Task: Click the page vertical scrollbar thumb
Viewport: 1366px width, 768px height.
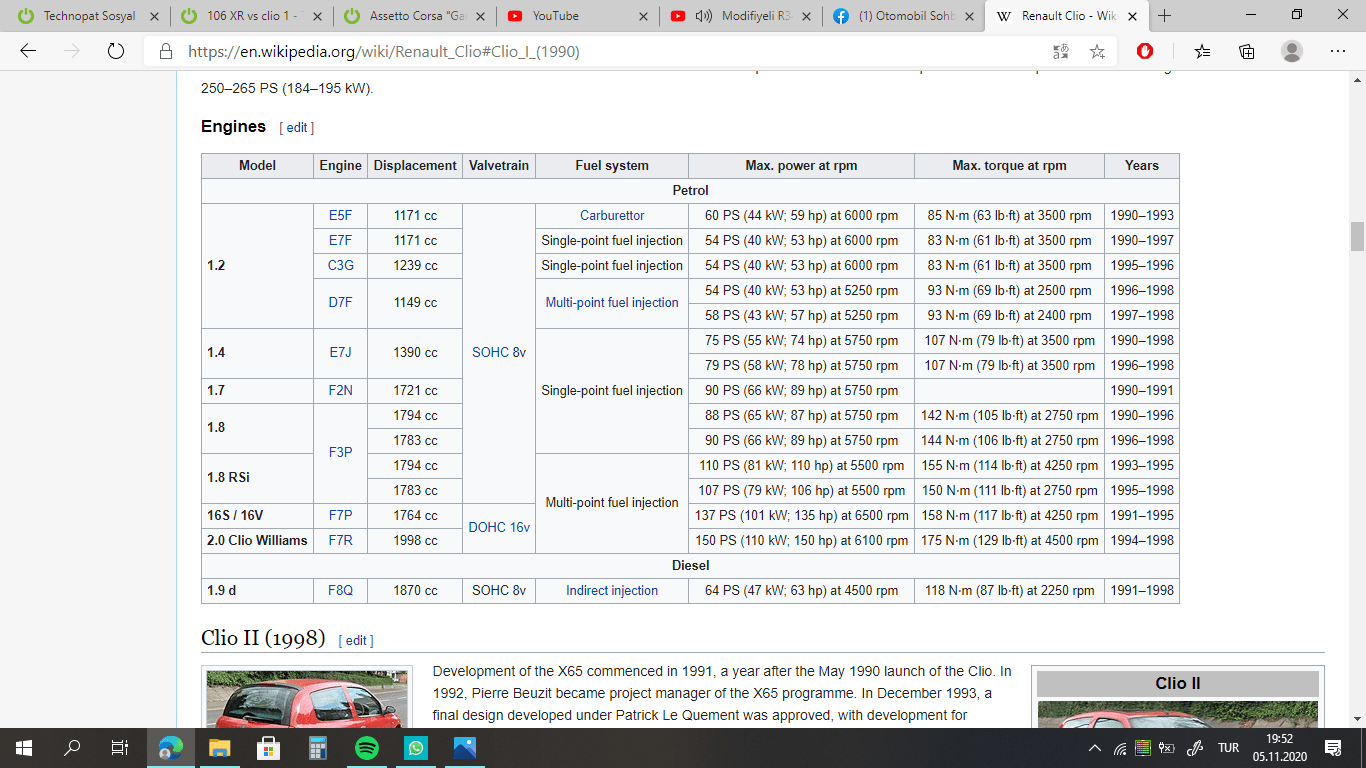Action: (x=1357, y=236)
